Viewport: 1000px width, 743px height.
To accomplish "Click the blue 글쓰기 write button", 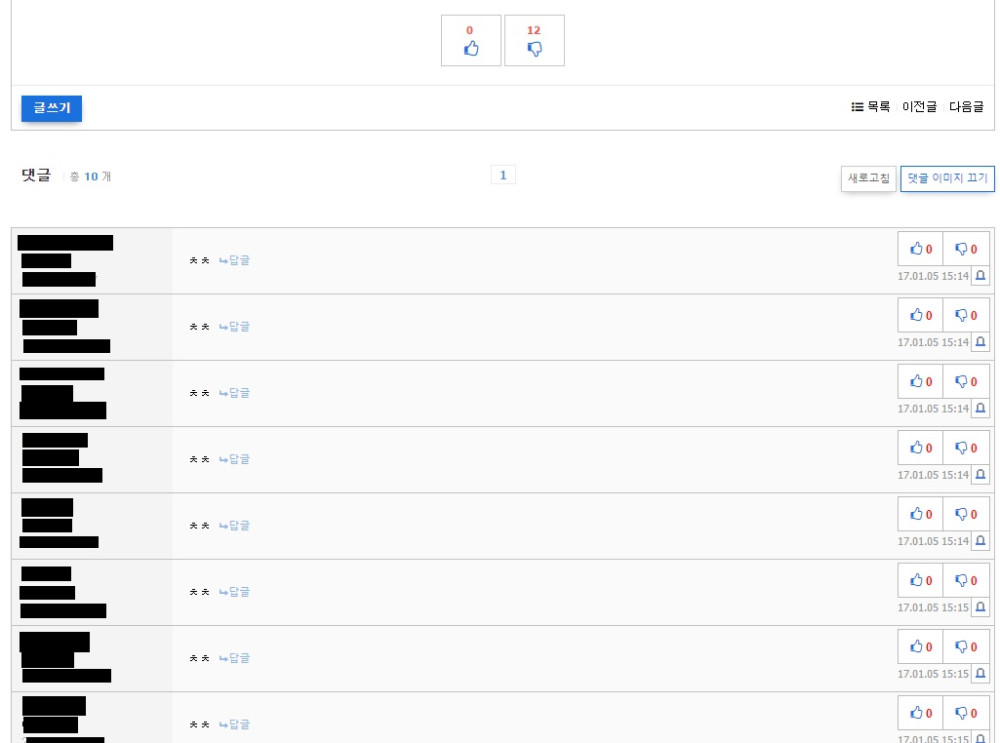I will tap(52, 108).
